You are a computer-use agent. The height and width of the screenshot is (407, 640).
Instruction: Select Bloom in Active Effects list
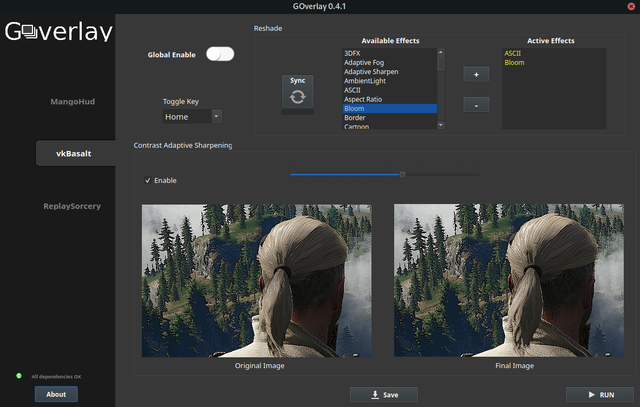(x=514, y=63)
